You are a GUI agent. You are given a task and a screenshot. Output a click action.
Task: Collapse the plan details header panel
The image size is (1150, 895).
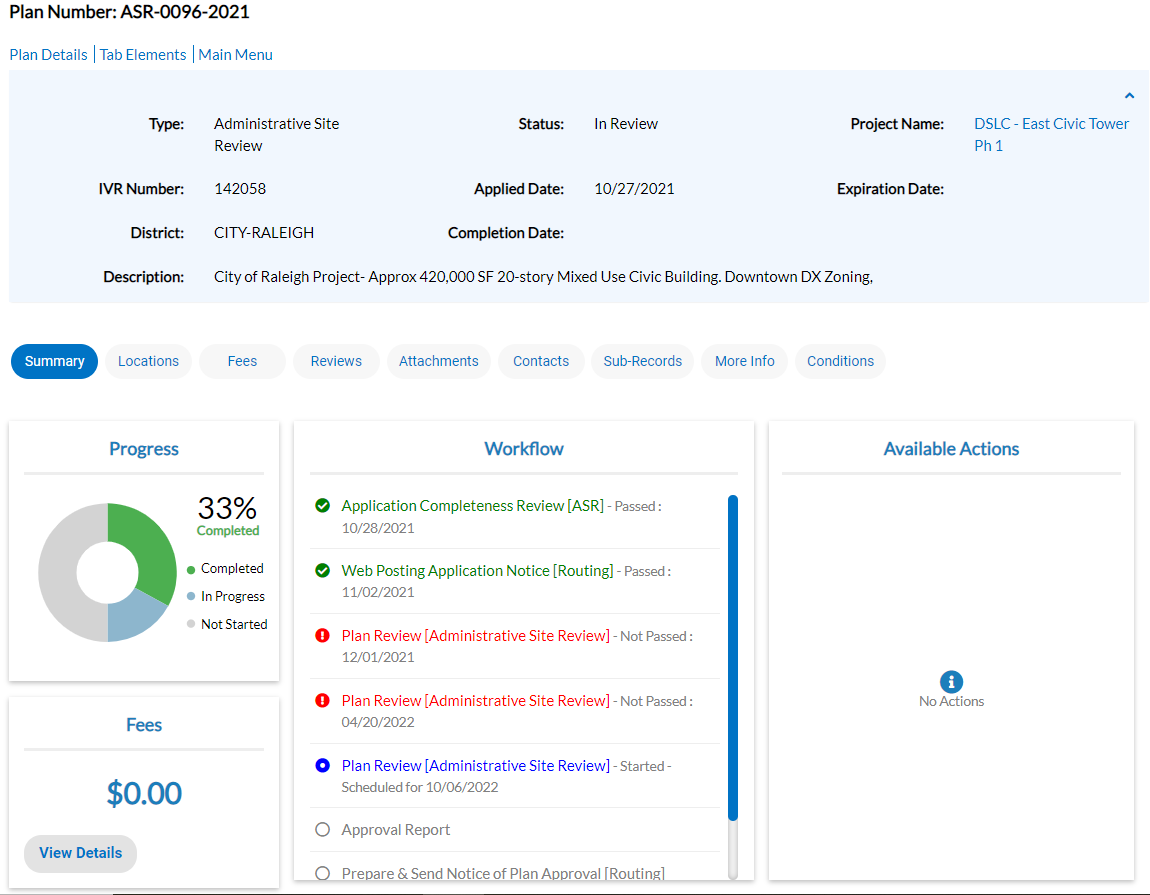tap(1129, 96)
